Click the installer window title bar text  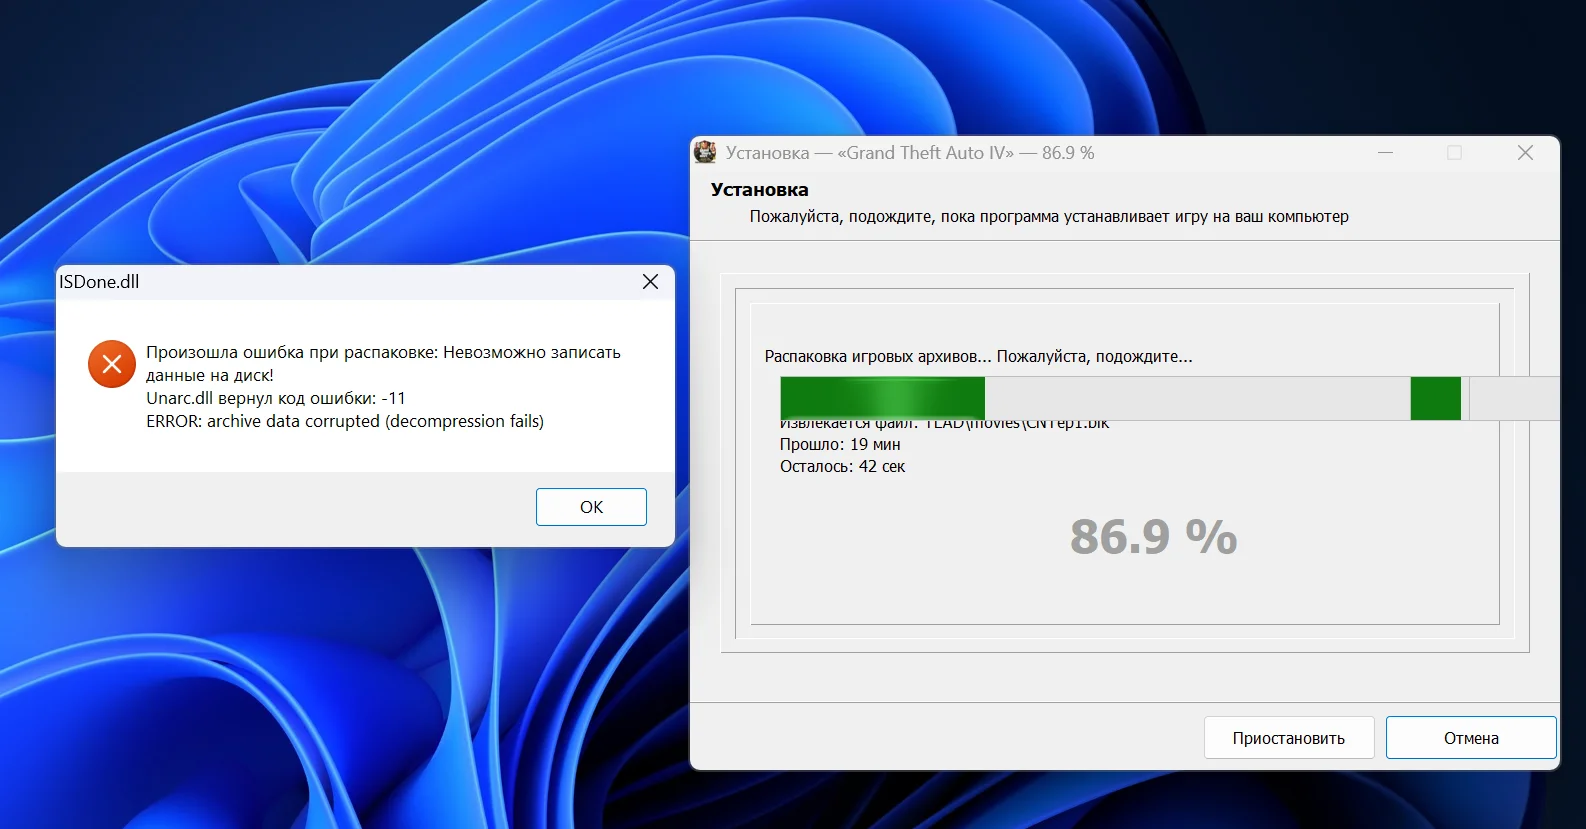tap(910, 153)
